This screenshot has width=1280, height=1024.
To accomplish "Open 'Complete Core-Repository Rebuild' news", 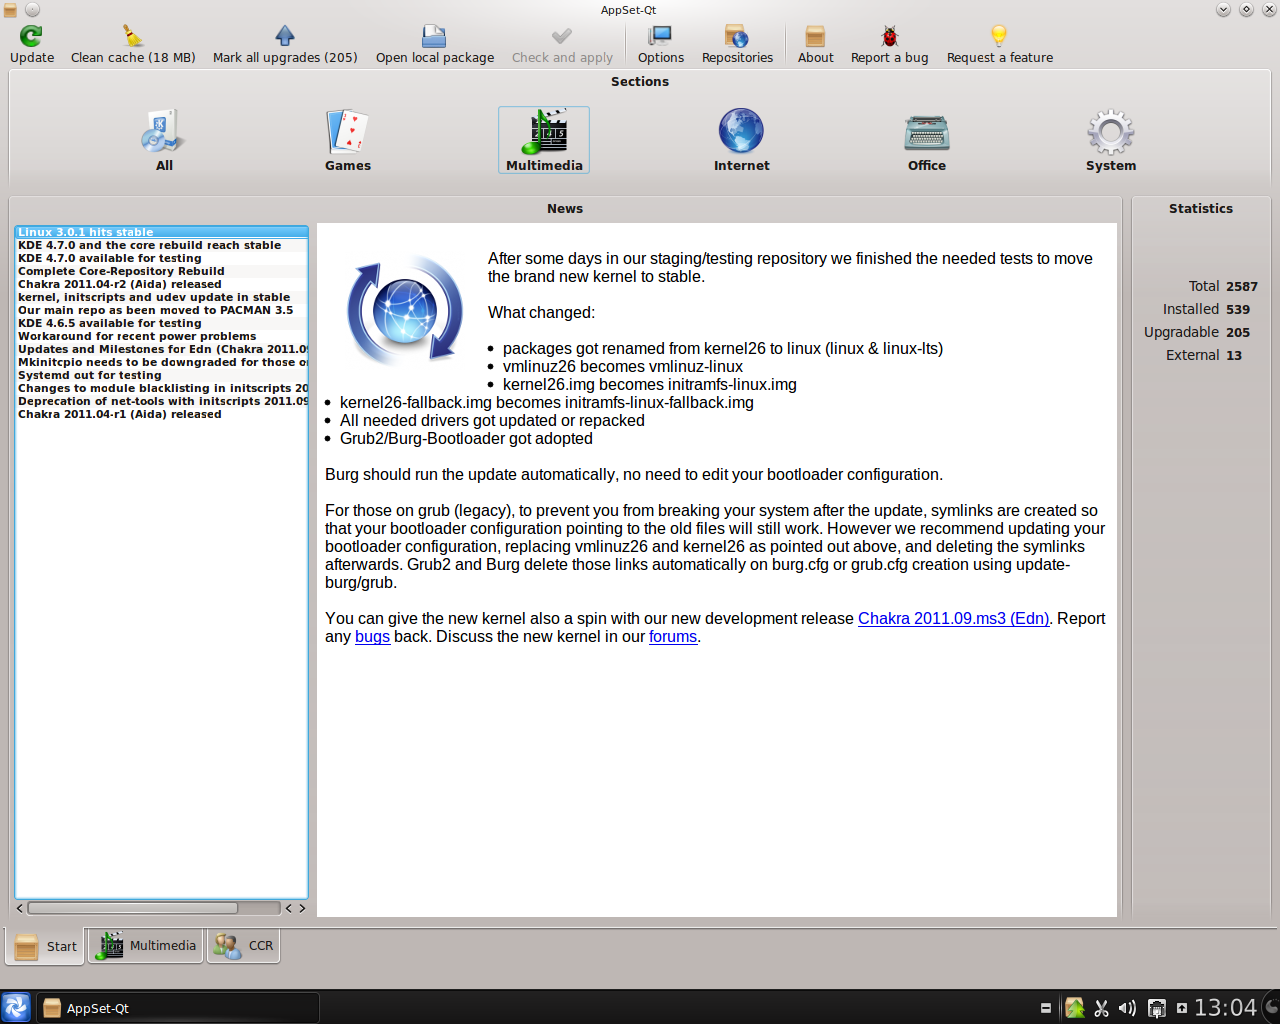I will (161, 271).
